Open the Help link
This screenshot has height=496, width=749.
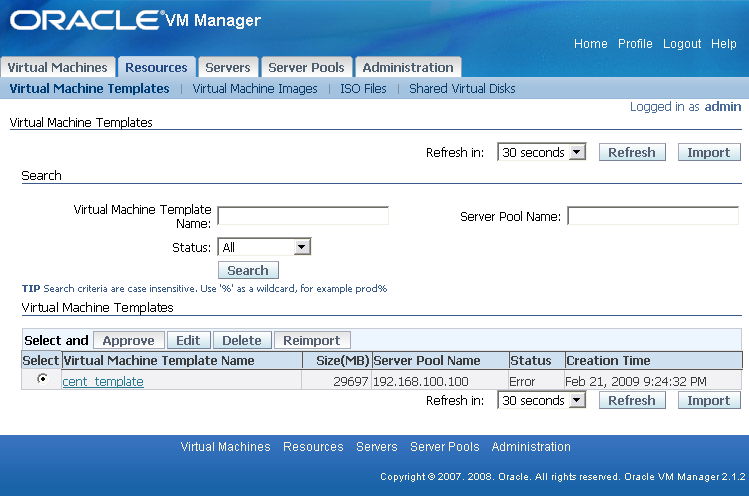(724, 43)
